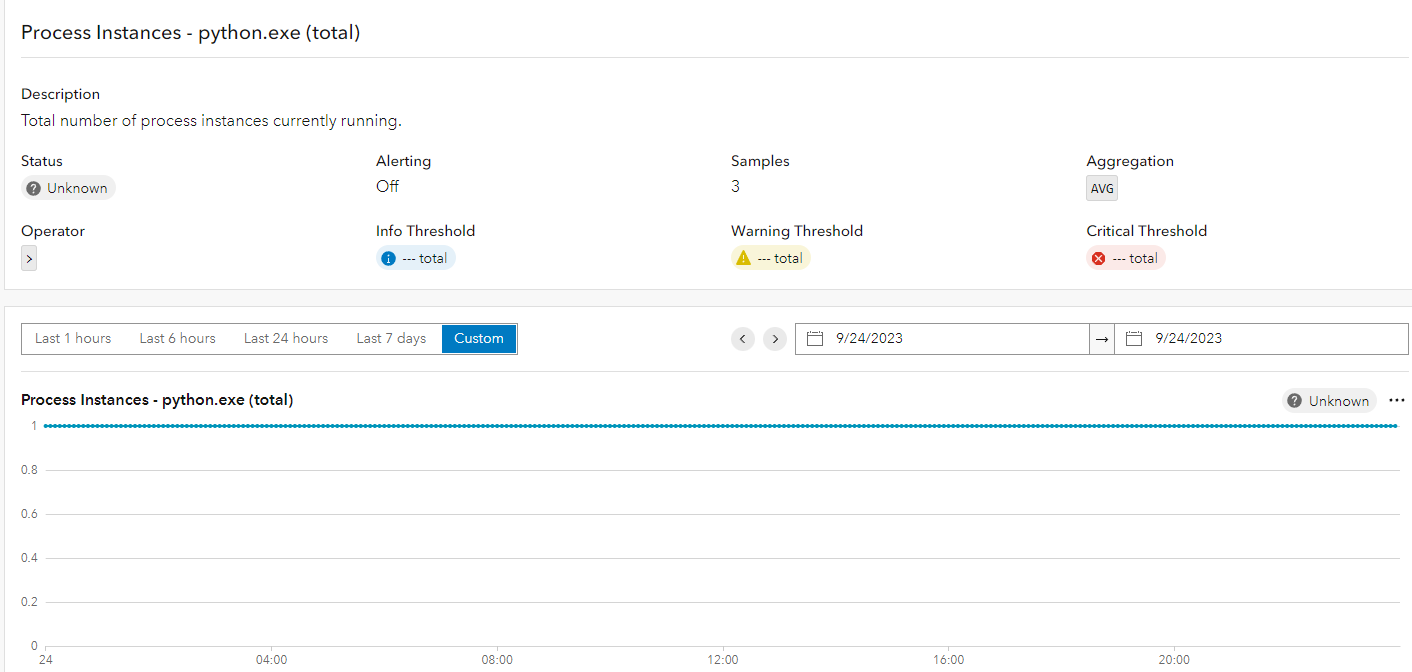The width and height of the screenshot is (1412, 672).
Task: Click the previous time period arrow button
Action: [742, 338]
